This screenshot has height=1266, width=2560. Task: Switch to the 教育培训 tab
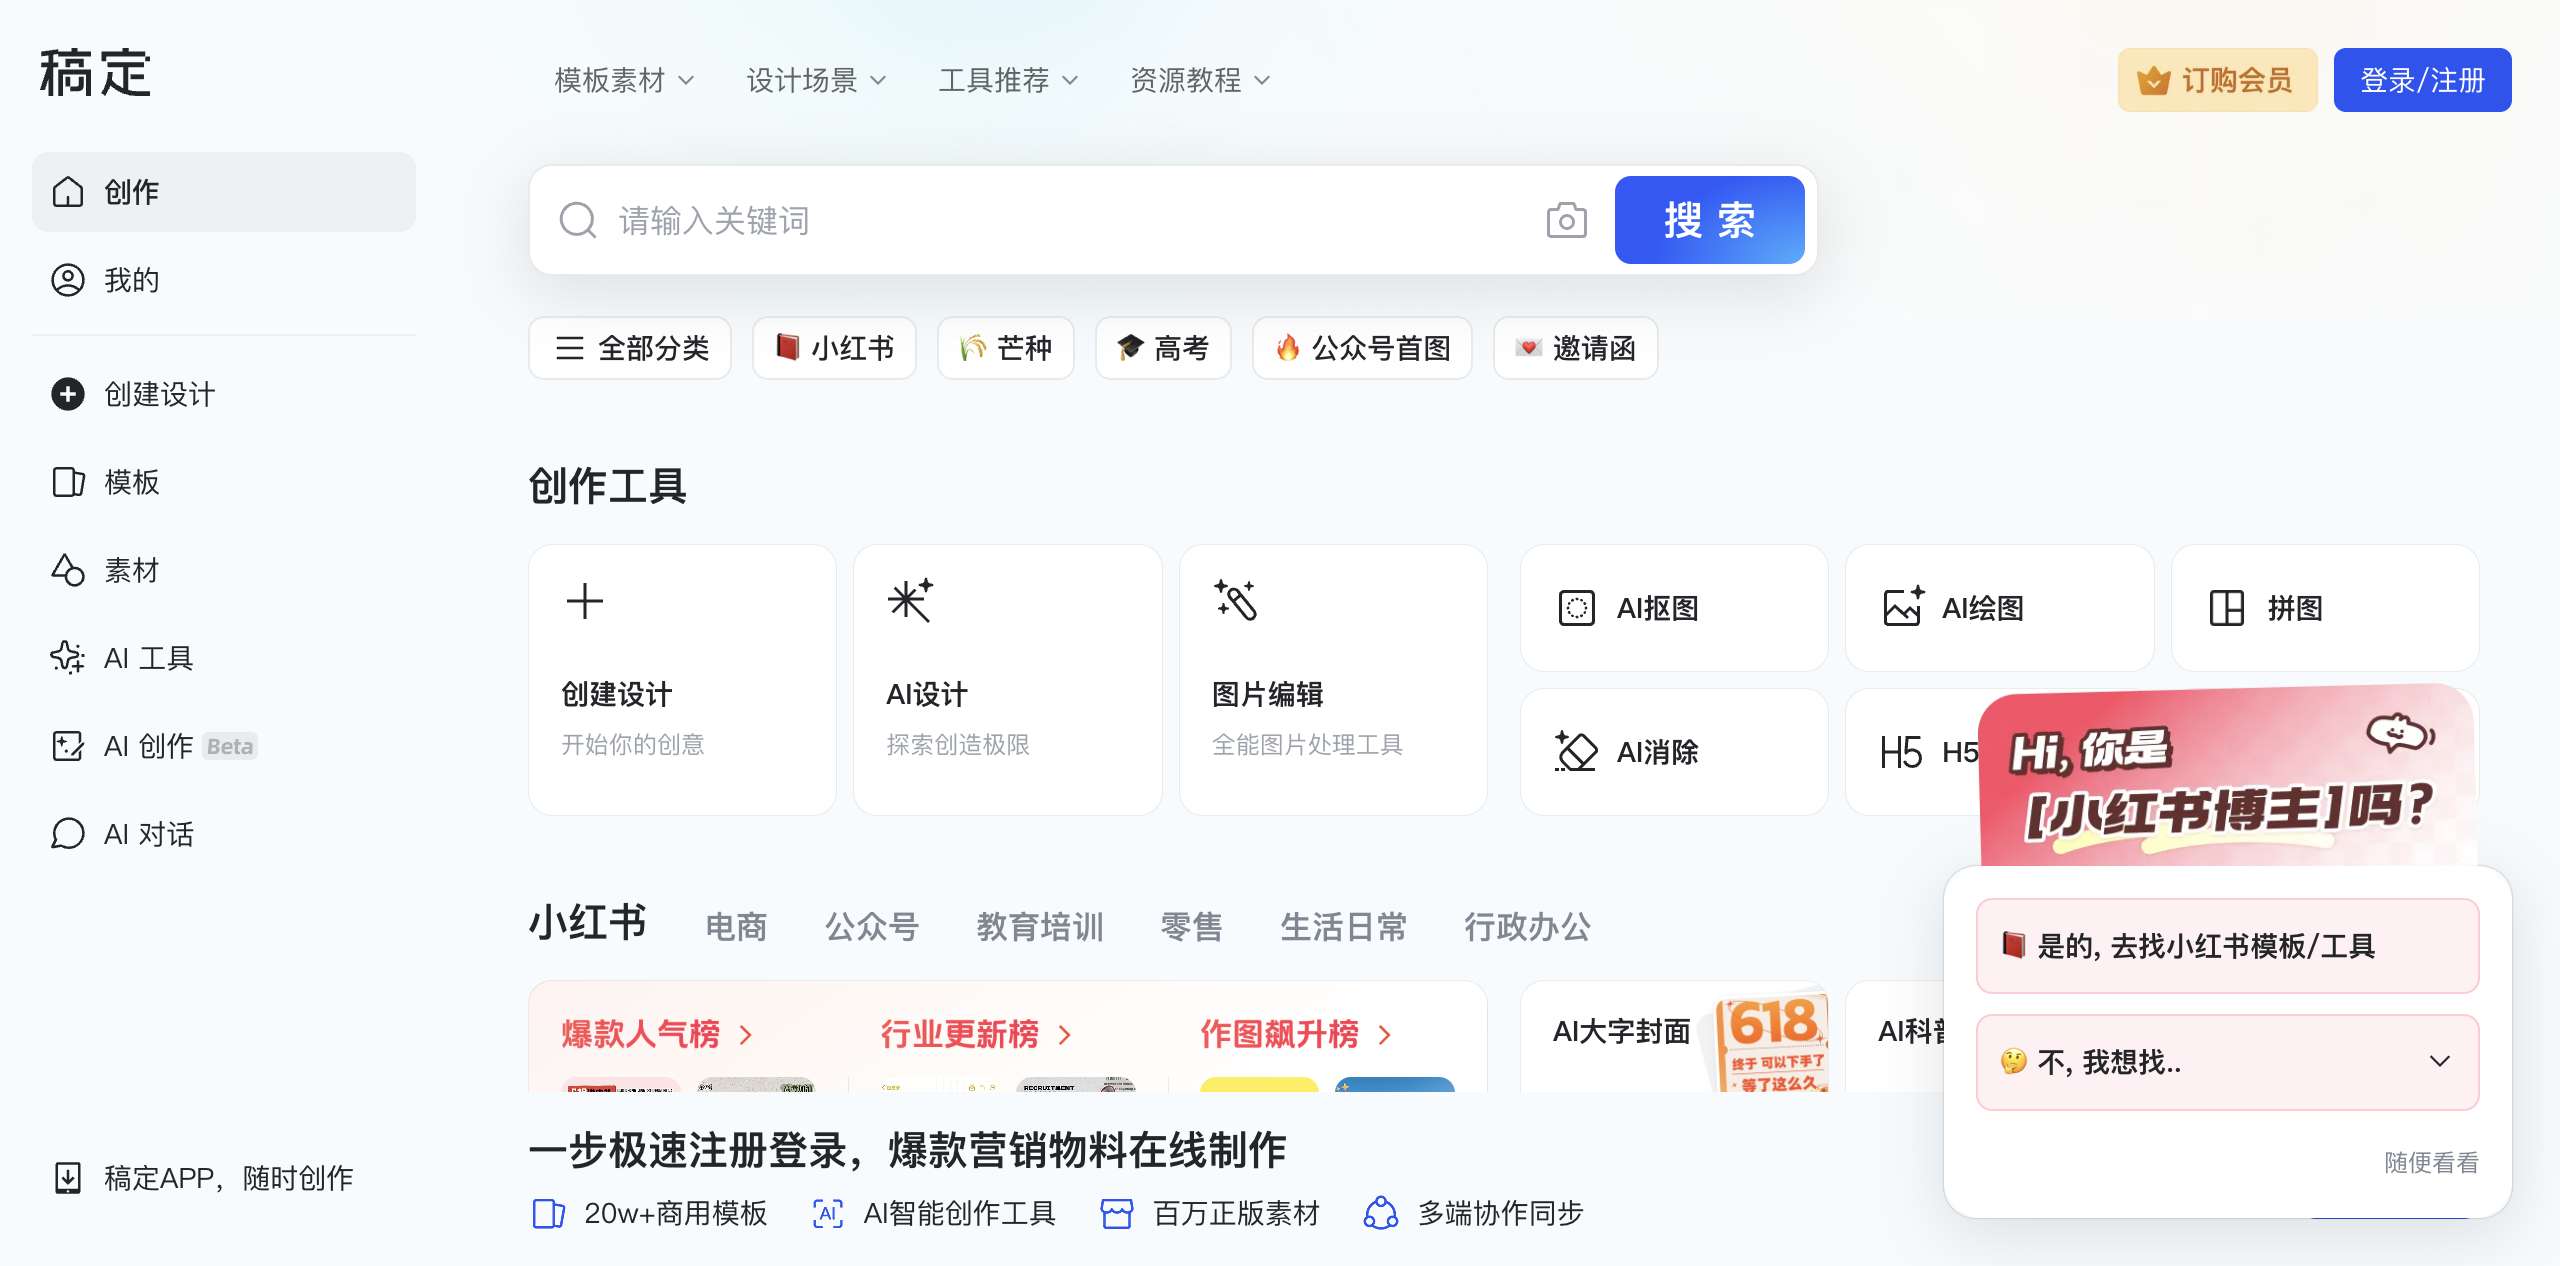[1039, 926]
